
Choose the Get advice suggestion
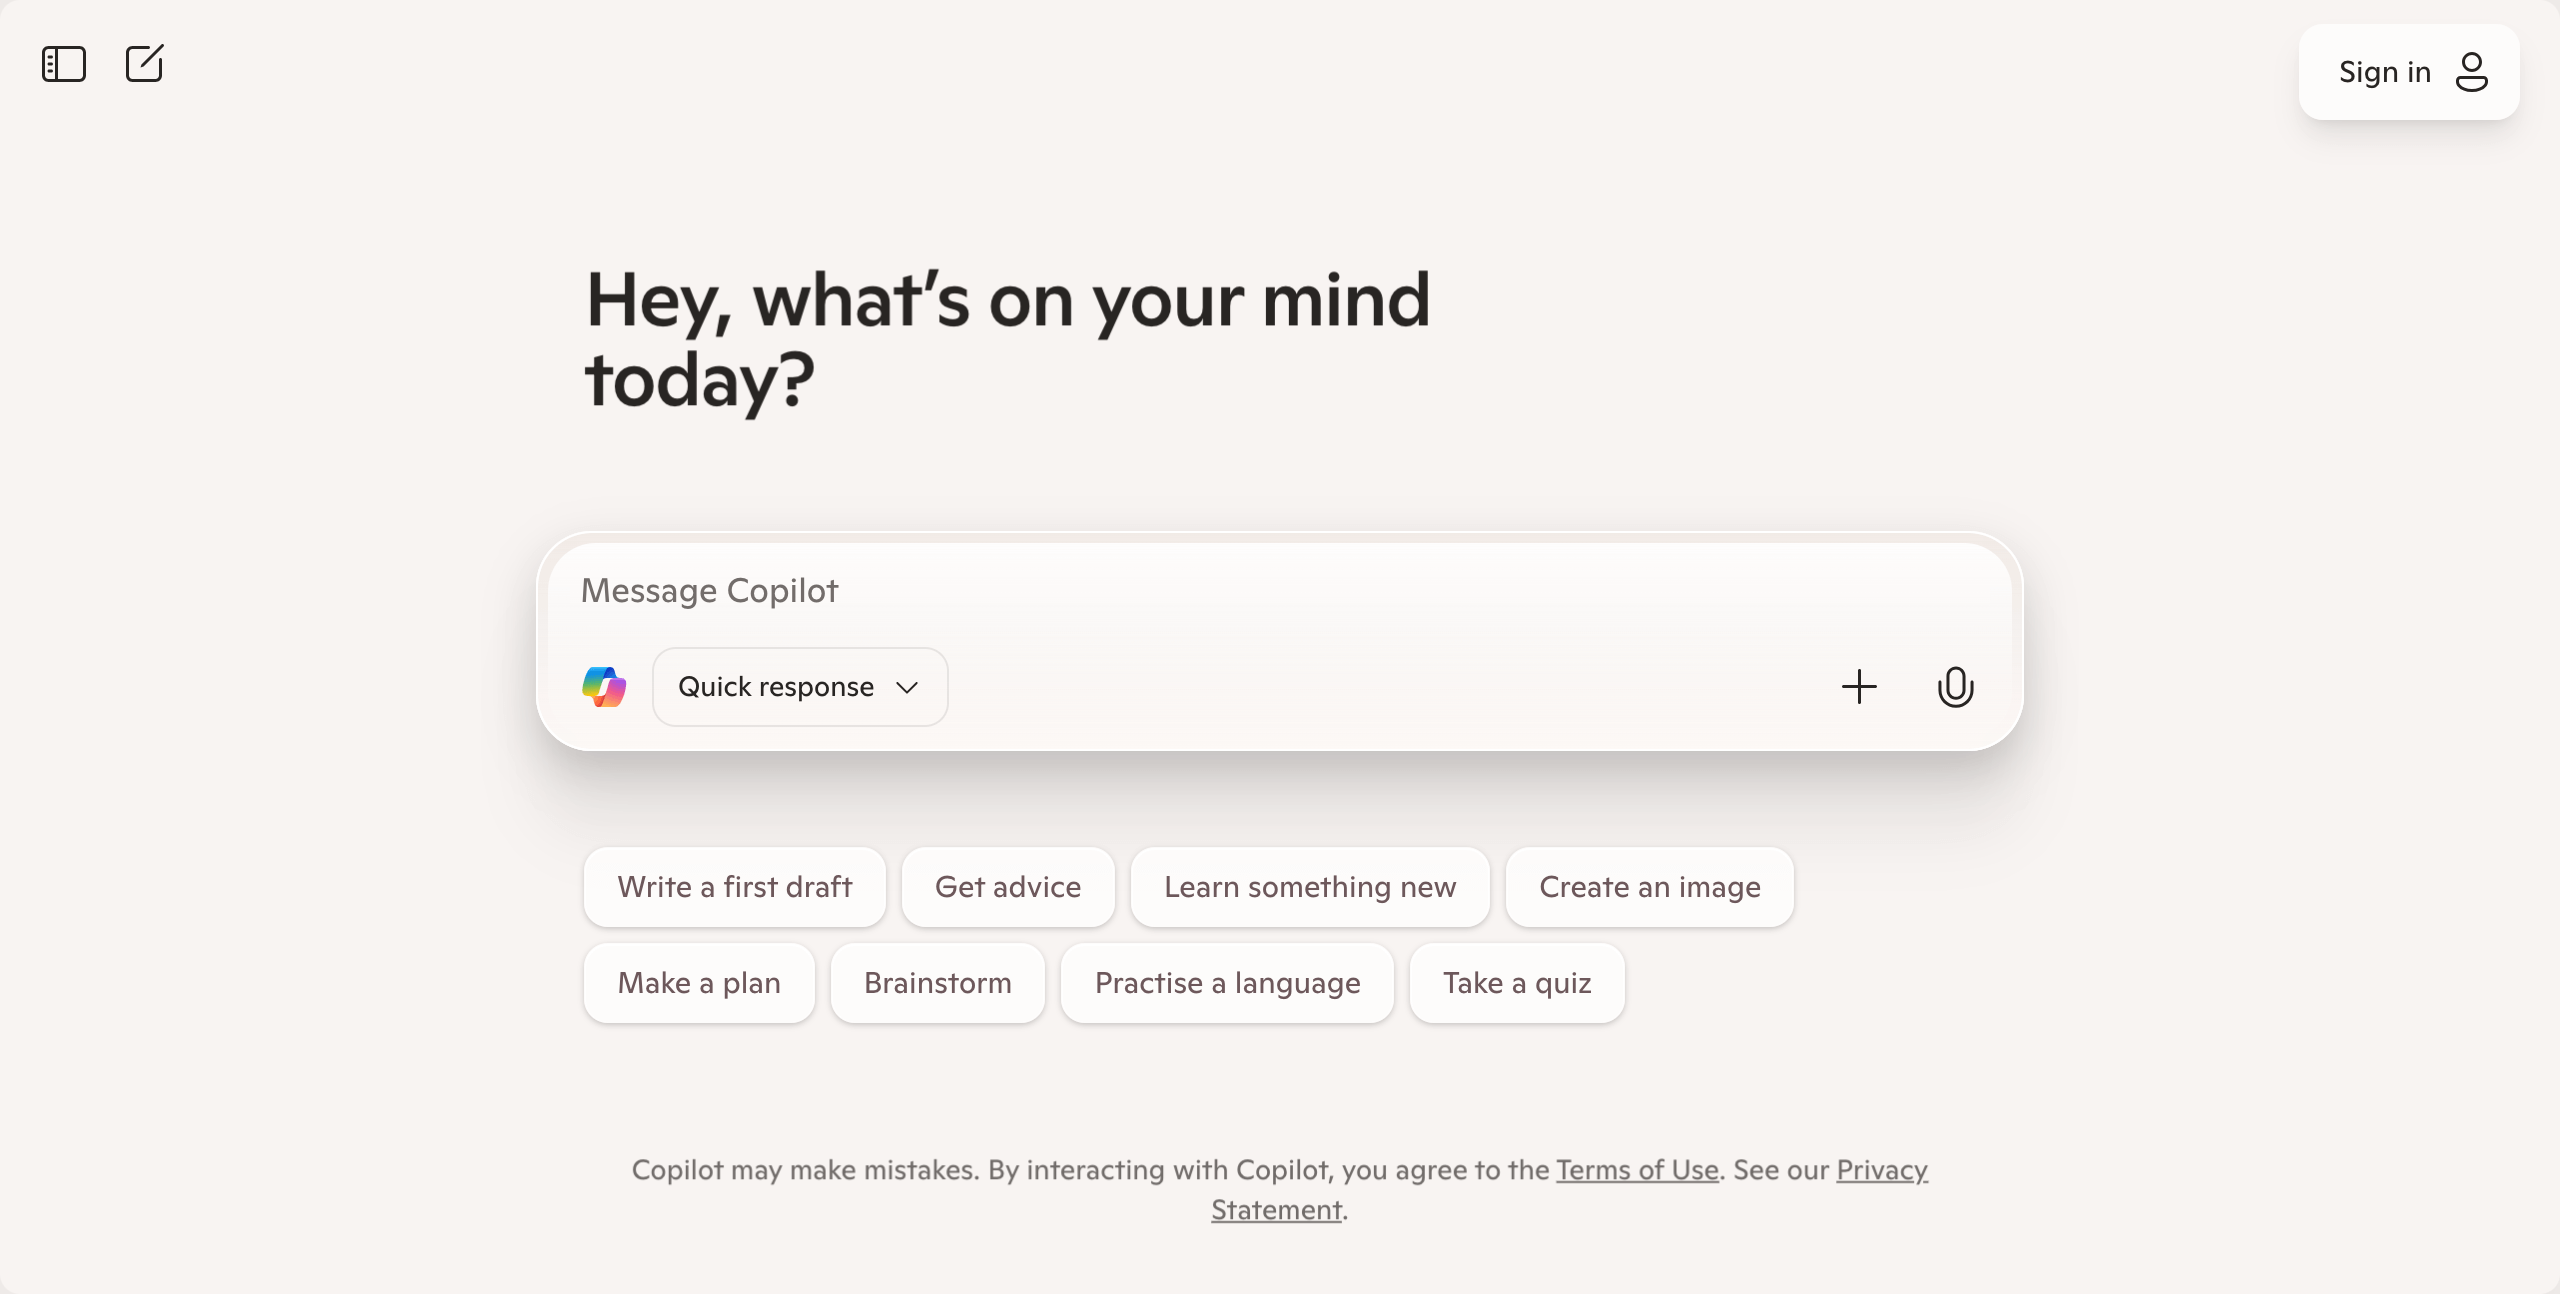click(x=1007, y=887)
